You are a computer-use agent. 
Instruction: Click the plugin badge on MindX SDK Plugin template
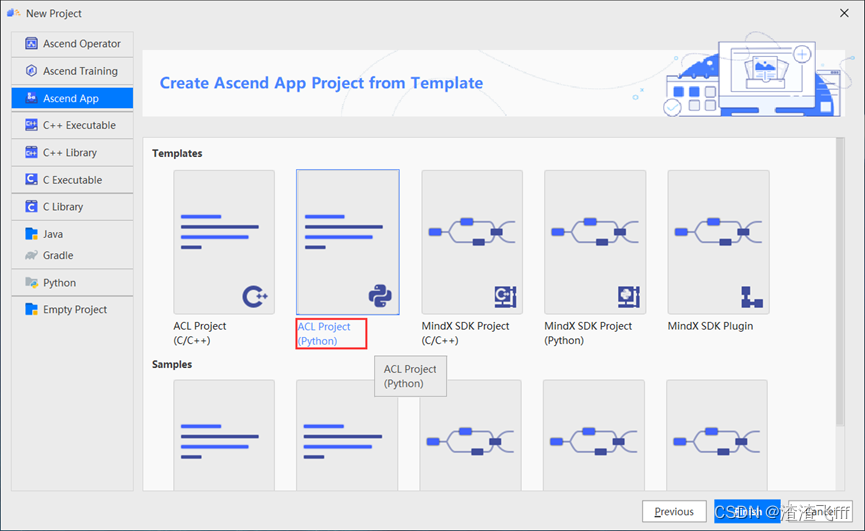tap(752, 297)
